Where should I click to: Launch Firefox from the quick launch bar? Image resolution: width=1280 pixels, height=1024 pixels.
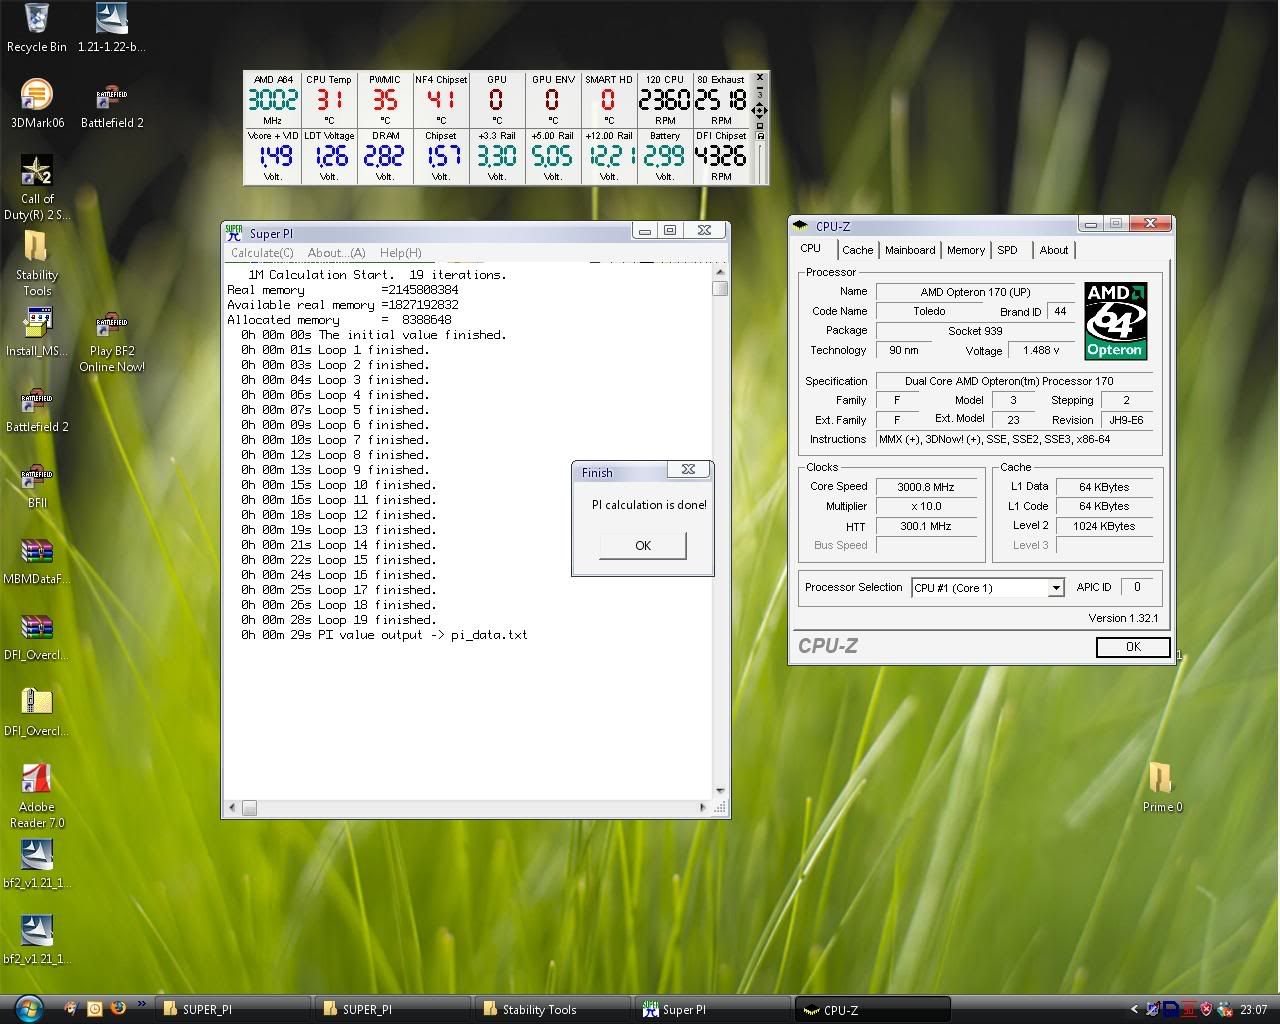118,1008
